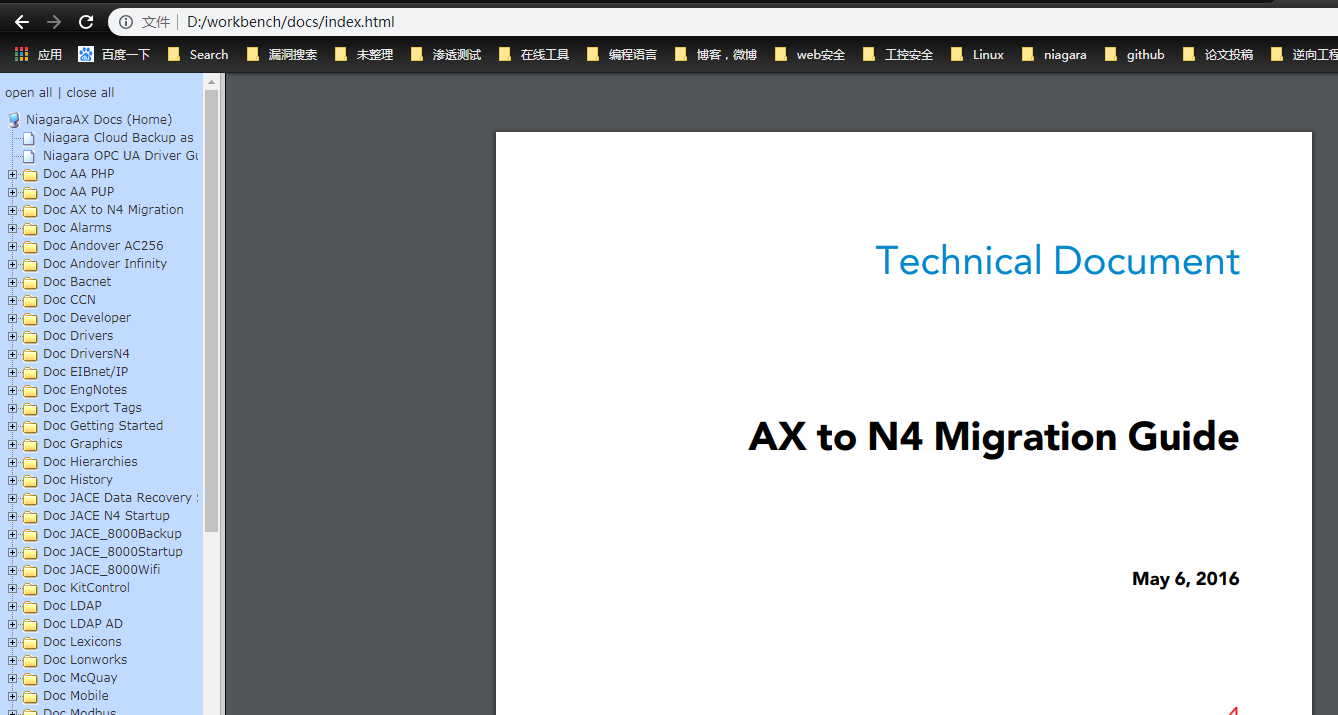Viewport: 1338px width, 715px height.
Task: Expand the Doc AA PUP tree node
Action: 12,192
